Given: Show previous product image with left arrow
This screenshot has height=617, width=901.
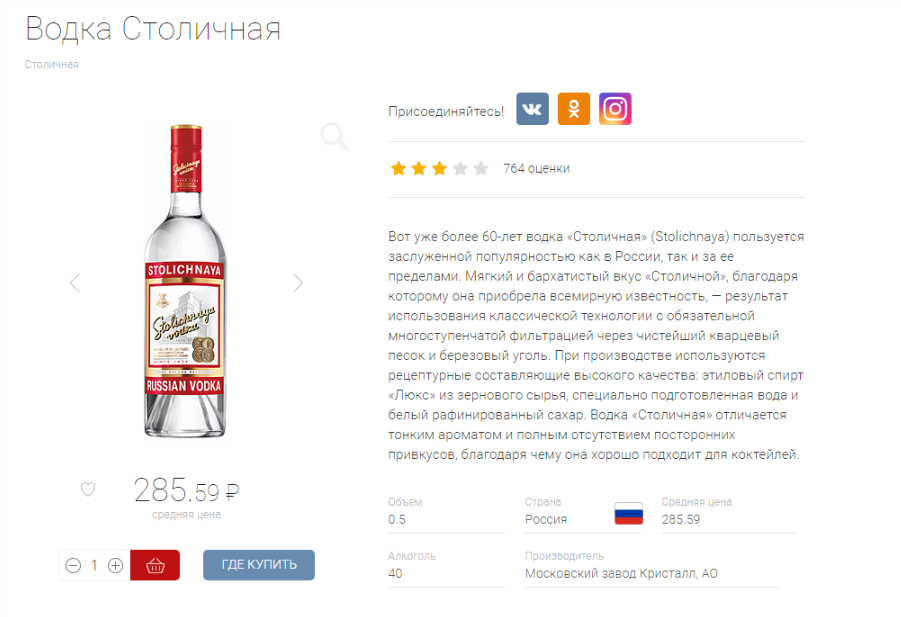Looking at the screenshot, I should click(75, 283).
